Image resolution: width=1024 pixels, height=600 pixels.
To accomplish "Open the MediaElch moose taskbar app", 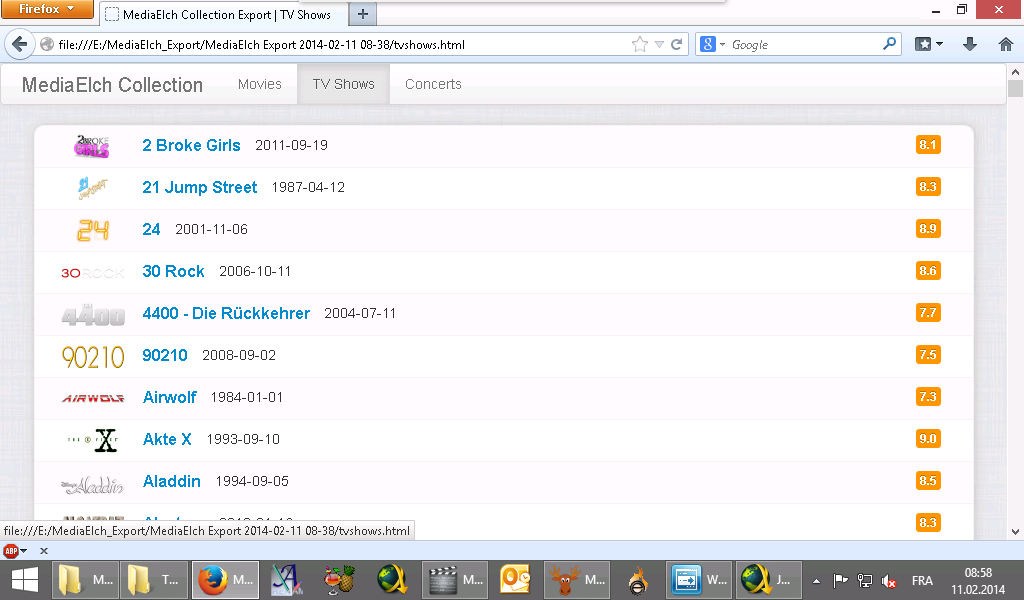I will click(x=577, y=580).
